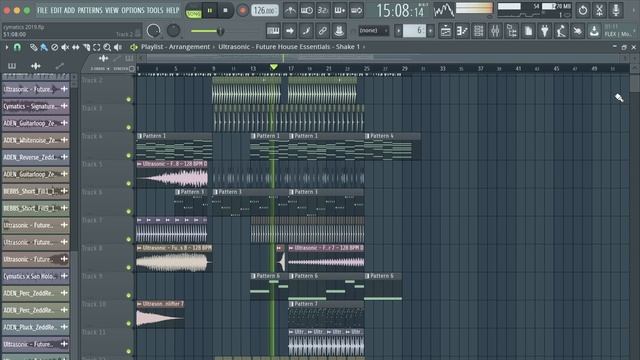The image size is (640, 360).
Task: Open the FILE menu
Action: [x=42, y=10]
